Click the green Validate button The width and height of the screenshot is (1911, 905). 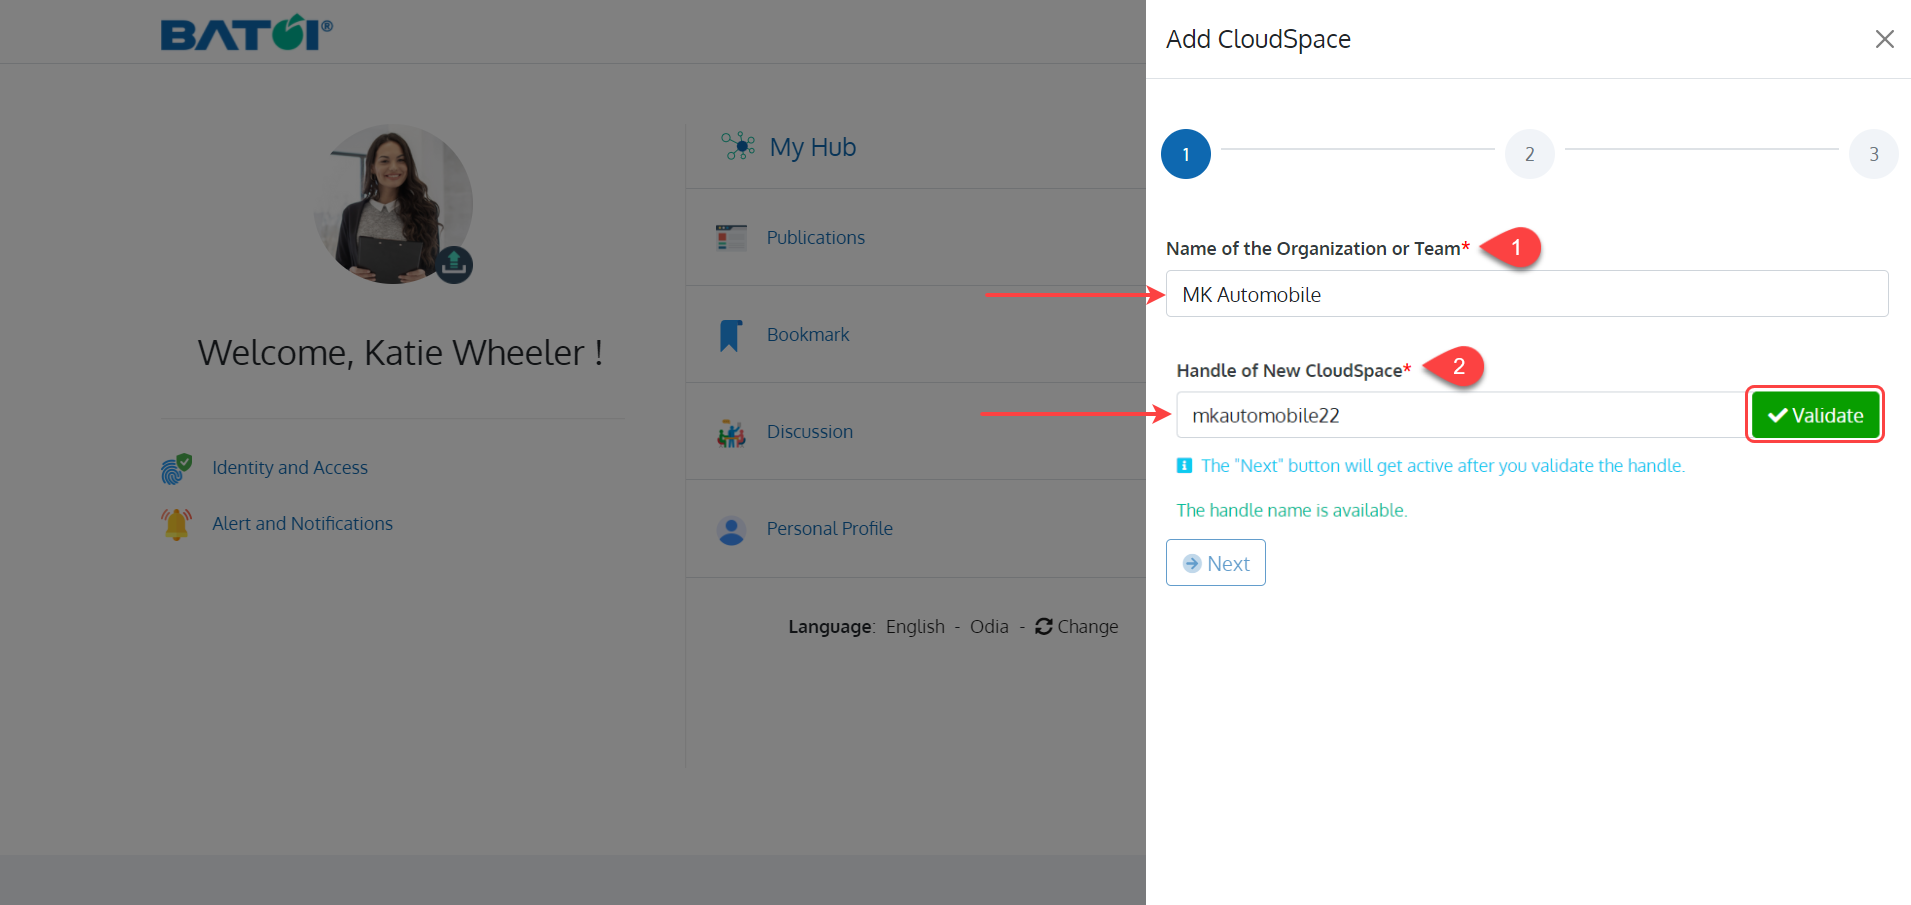[1815, 415]
